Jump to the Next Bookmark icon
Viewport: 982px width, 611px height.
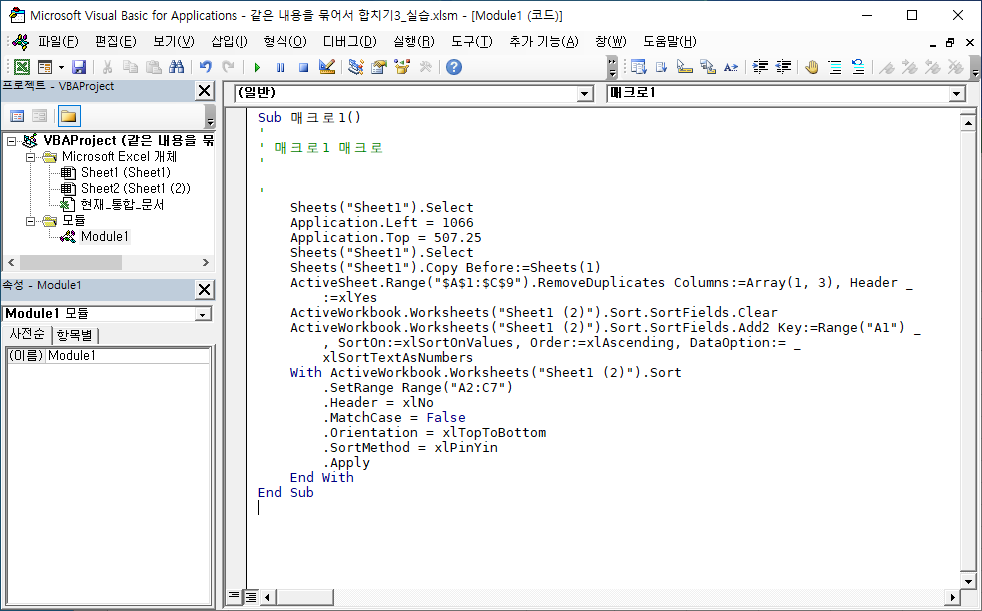coord(909,67)
